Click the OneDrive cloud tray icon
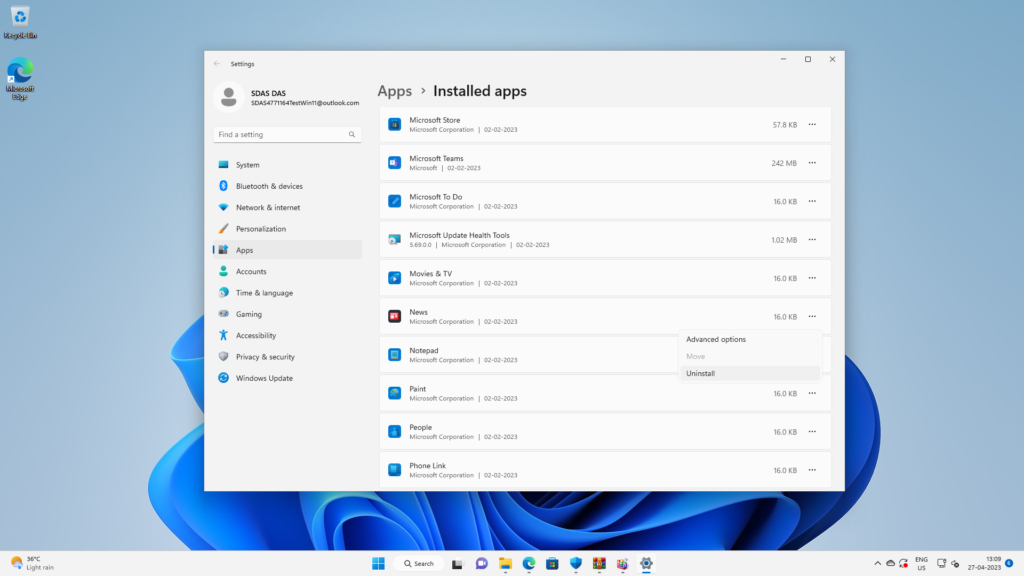 890,564
